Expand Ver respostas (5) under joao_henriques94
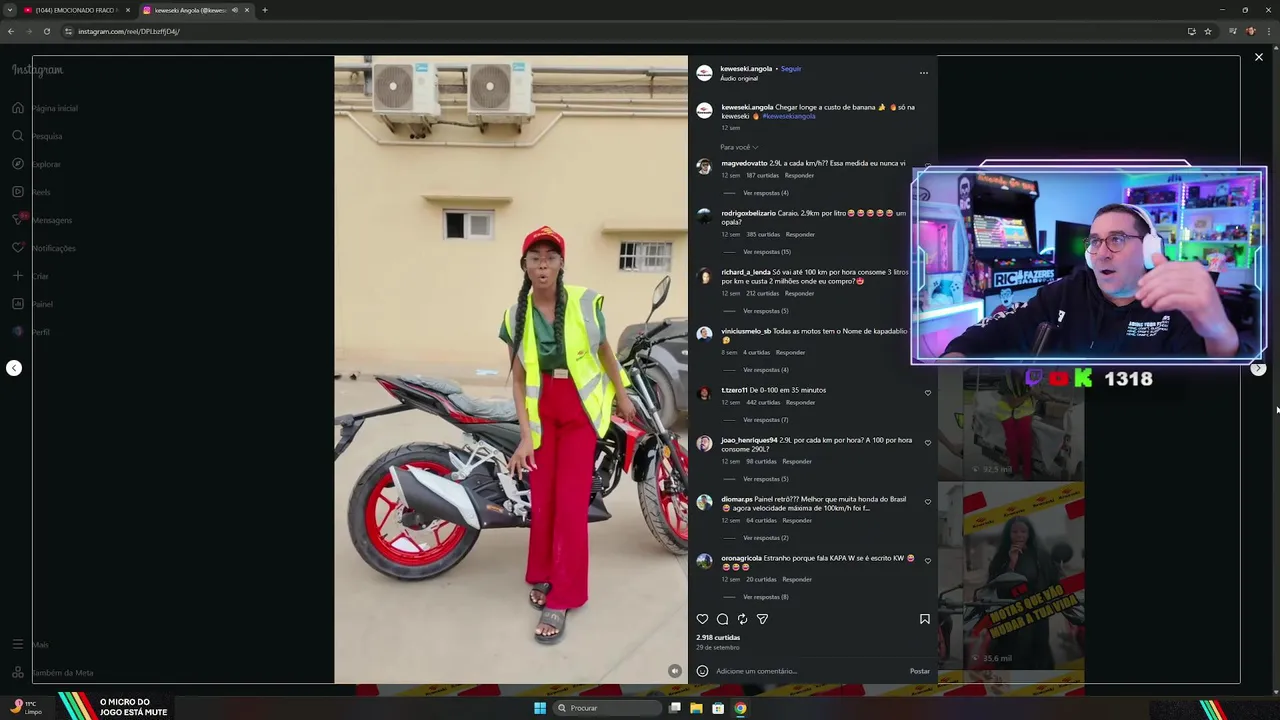1280x720 pixels. pyautogui.click(x=766, y=479)
